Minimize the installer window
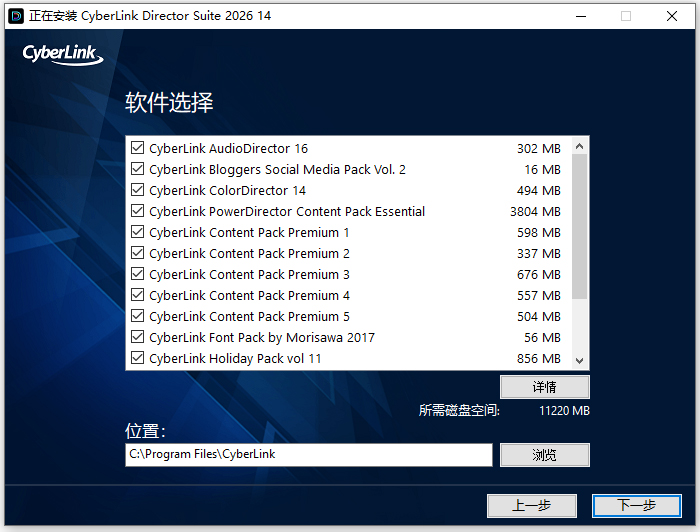Screen dimensions: 700x532 580,16
